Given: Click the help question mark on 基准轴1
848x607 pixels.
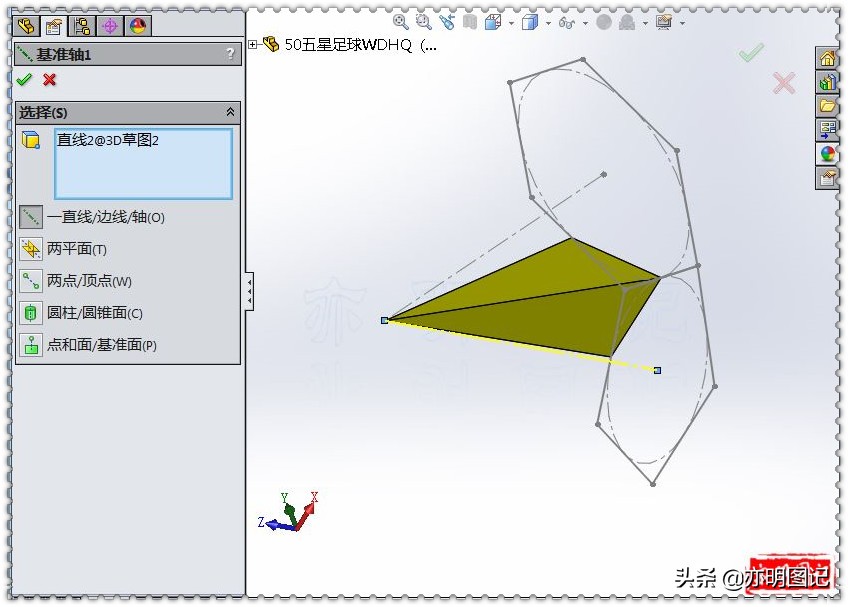Looking at the screenshot, I should click(x=232, y=54).
